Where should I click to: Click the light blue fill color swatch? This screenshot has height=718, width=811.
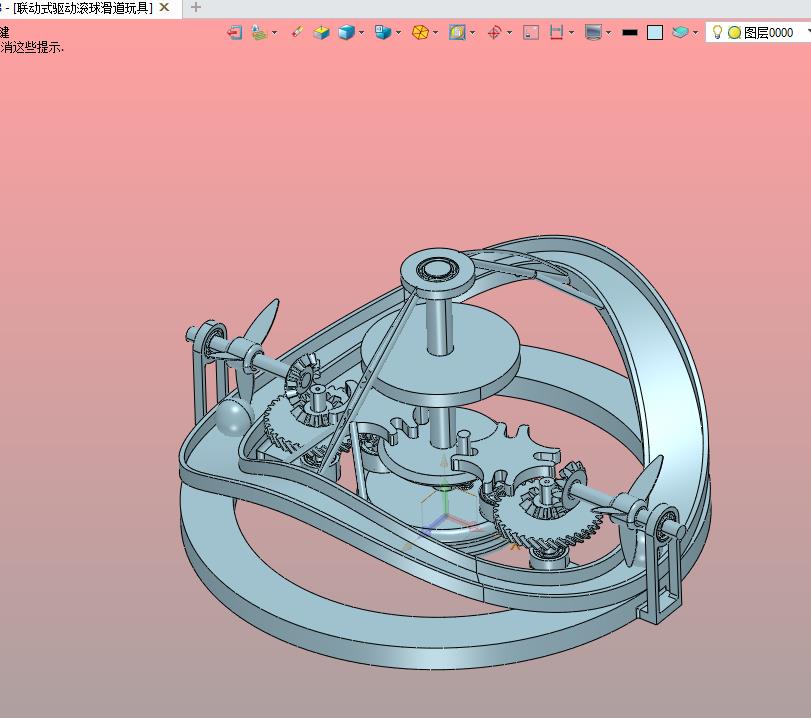(655, 33)
